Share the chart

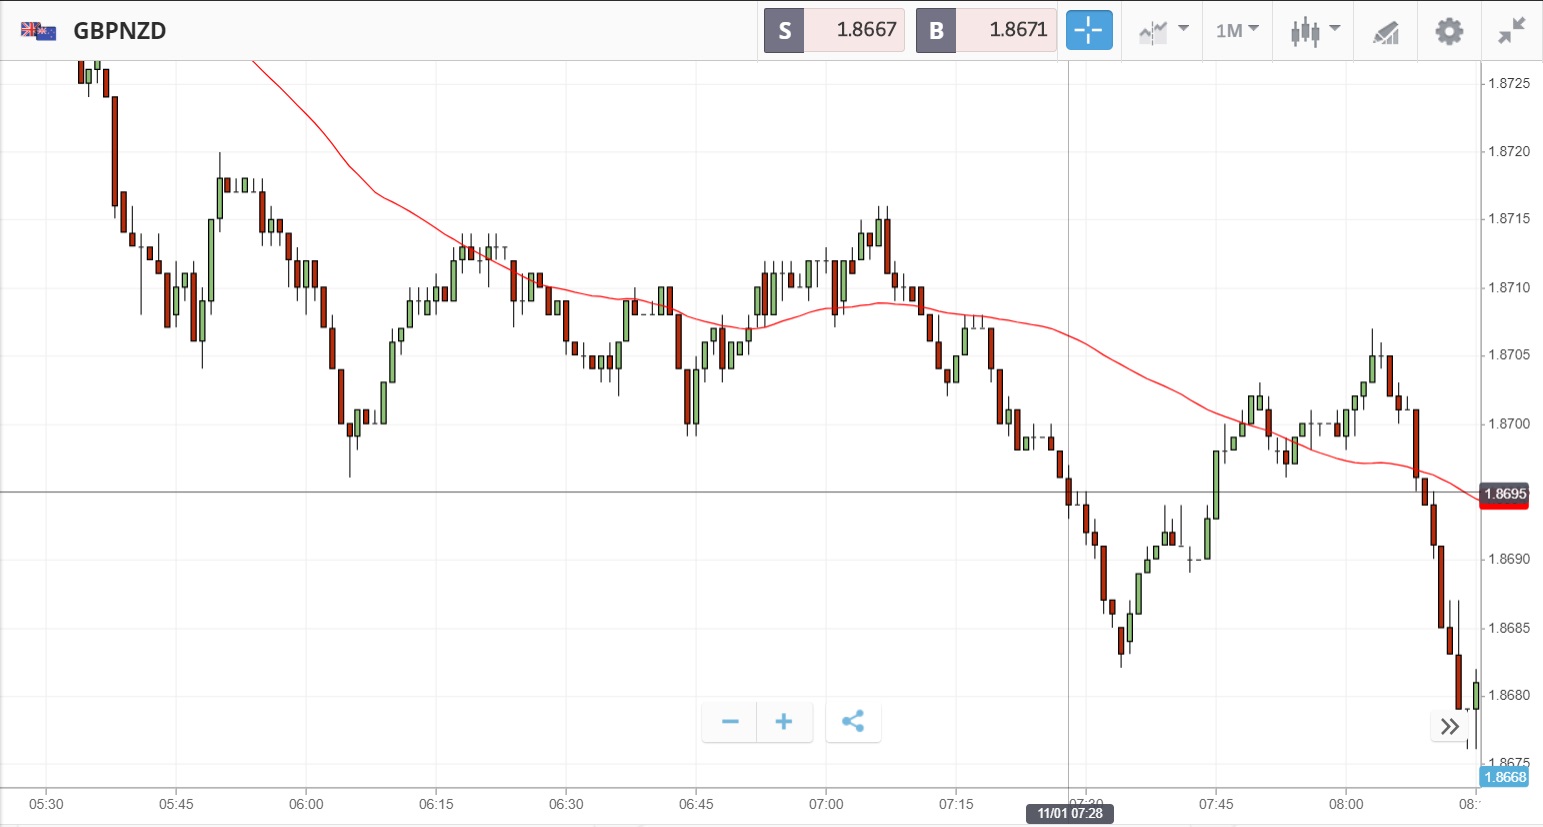[x=853, y=722]
